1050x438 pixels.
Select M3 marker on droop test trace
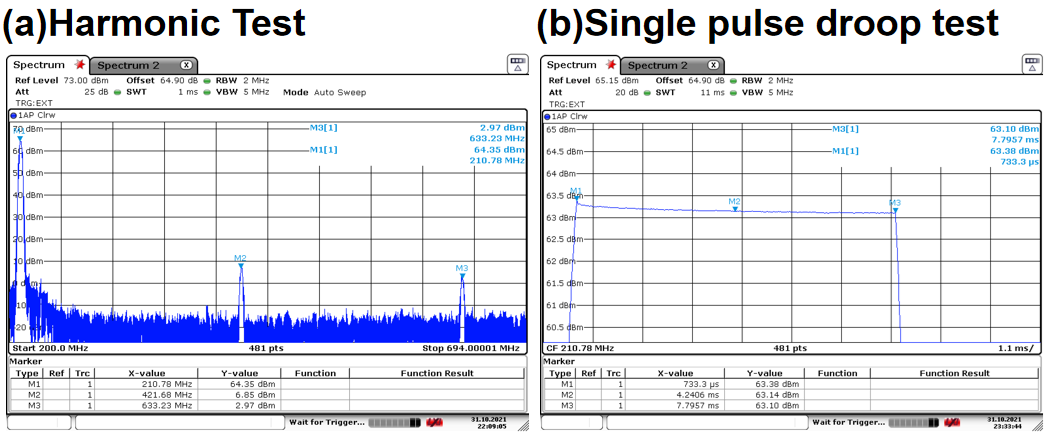pos(895,210)
